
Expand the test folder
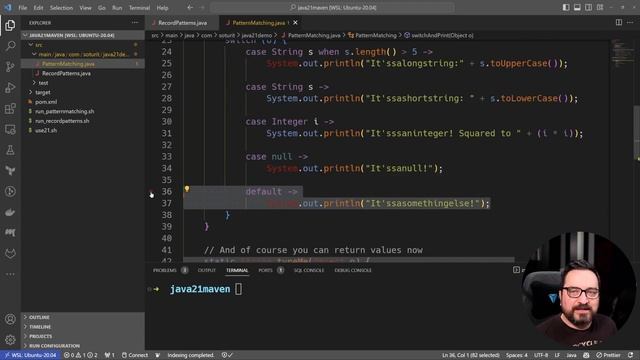[83, 83]
